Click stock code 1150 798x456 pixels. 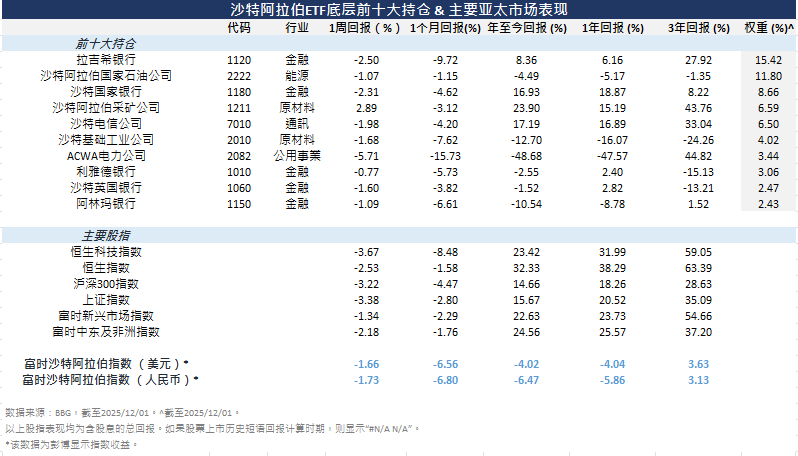[x=239, y=204]
